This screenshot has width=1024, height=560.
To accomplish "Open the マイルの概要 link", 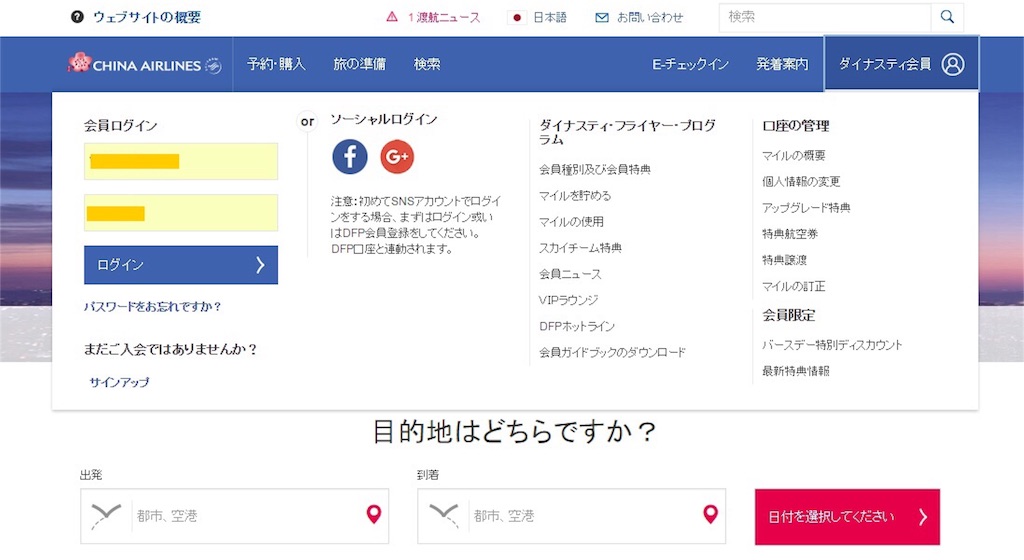I will click(x=794, y=156).
